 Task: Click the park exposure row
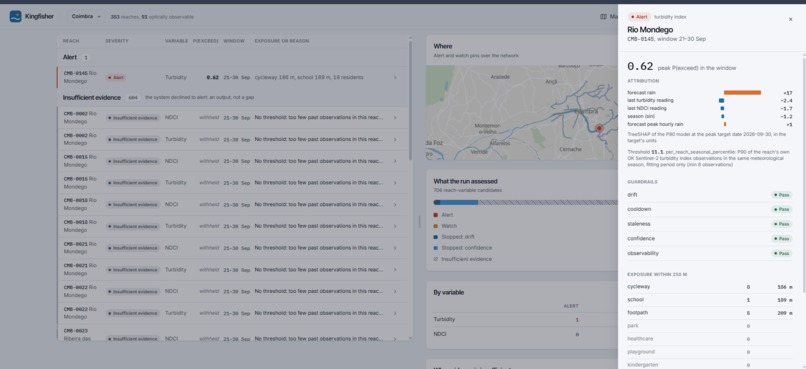pos(709,326)
